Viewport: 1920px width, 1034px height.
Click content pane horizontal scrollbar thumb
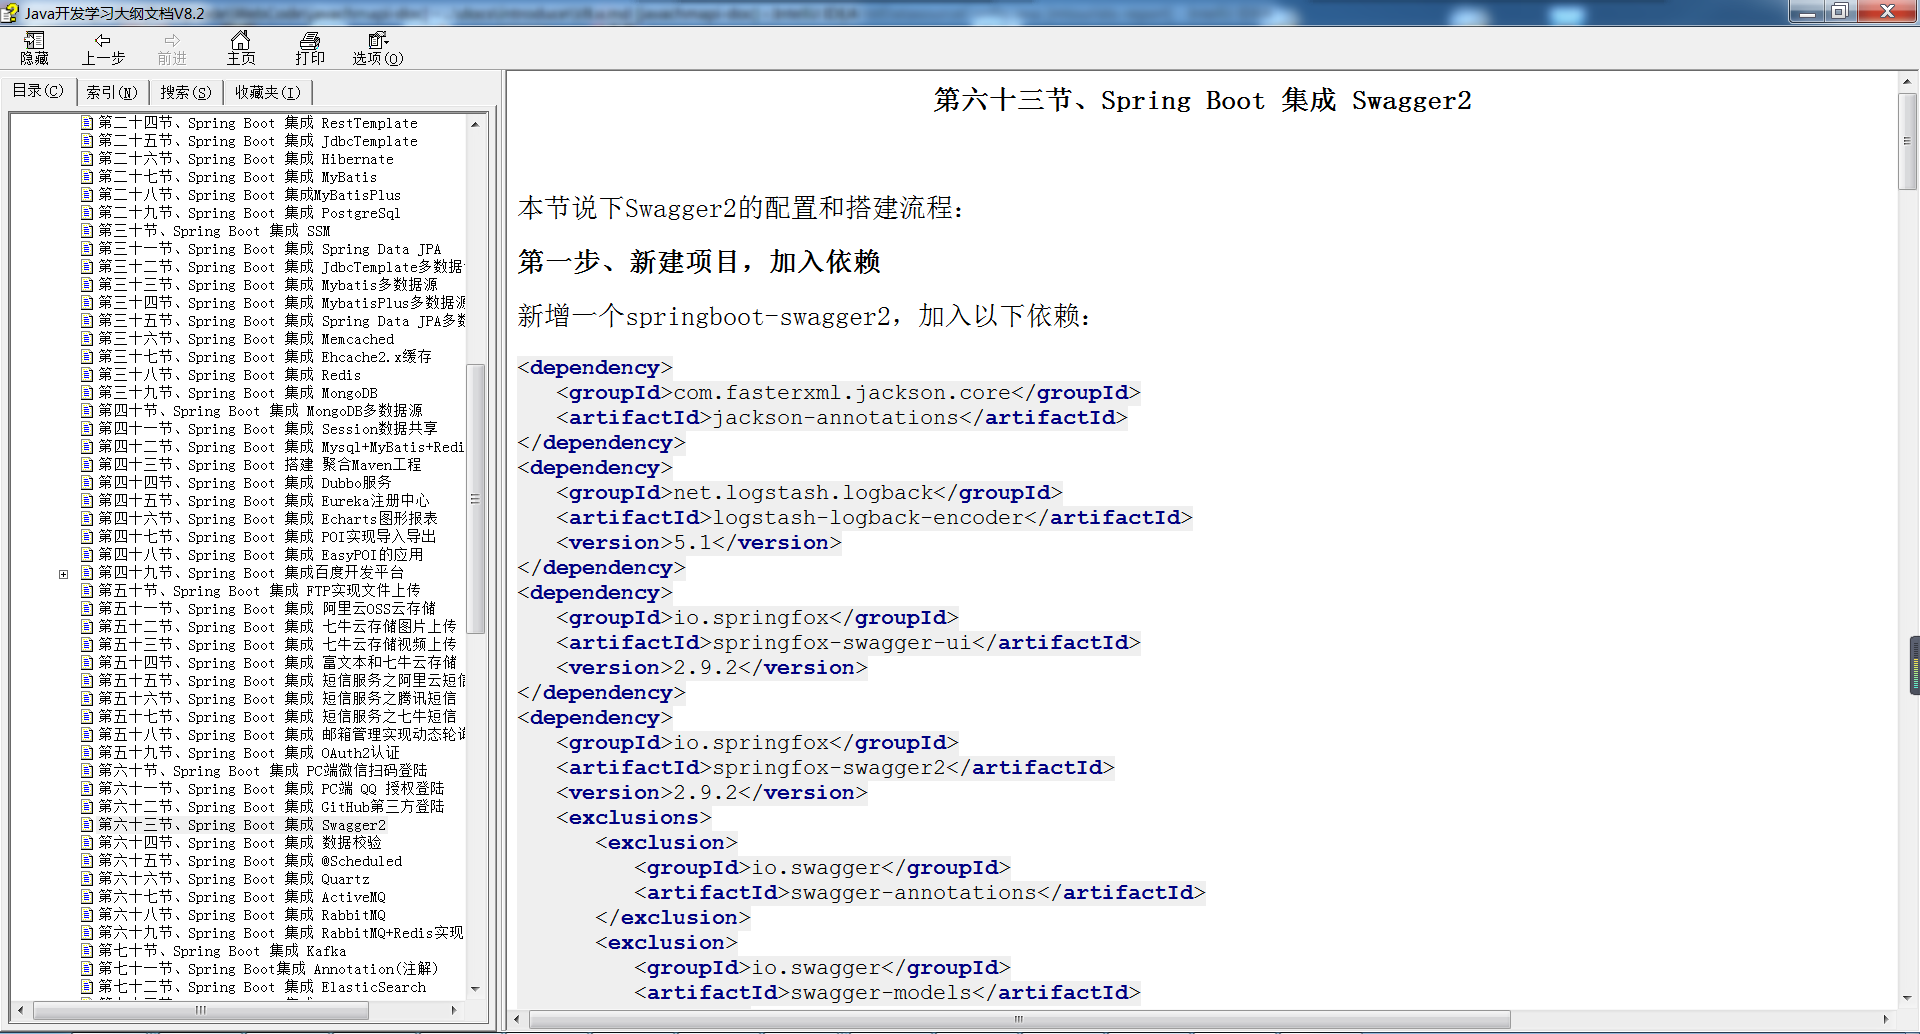pos(1019,1019)
